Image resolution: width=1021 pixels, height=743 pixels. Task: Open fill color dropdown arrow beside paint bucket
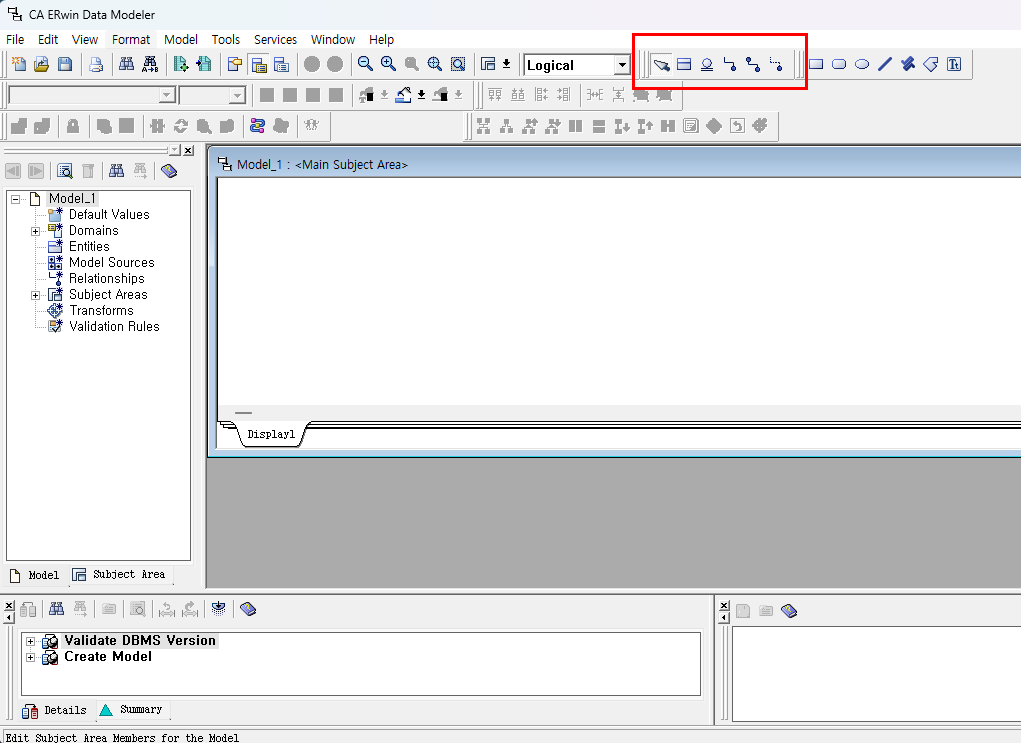click(421, 95)
